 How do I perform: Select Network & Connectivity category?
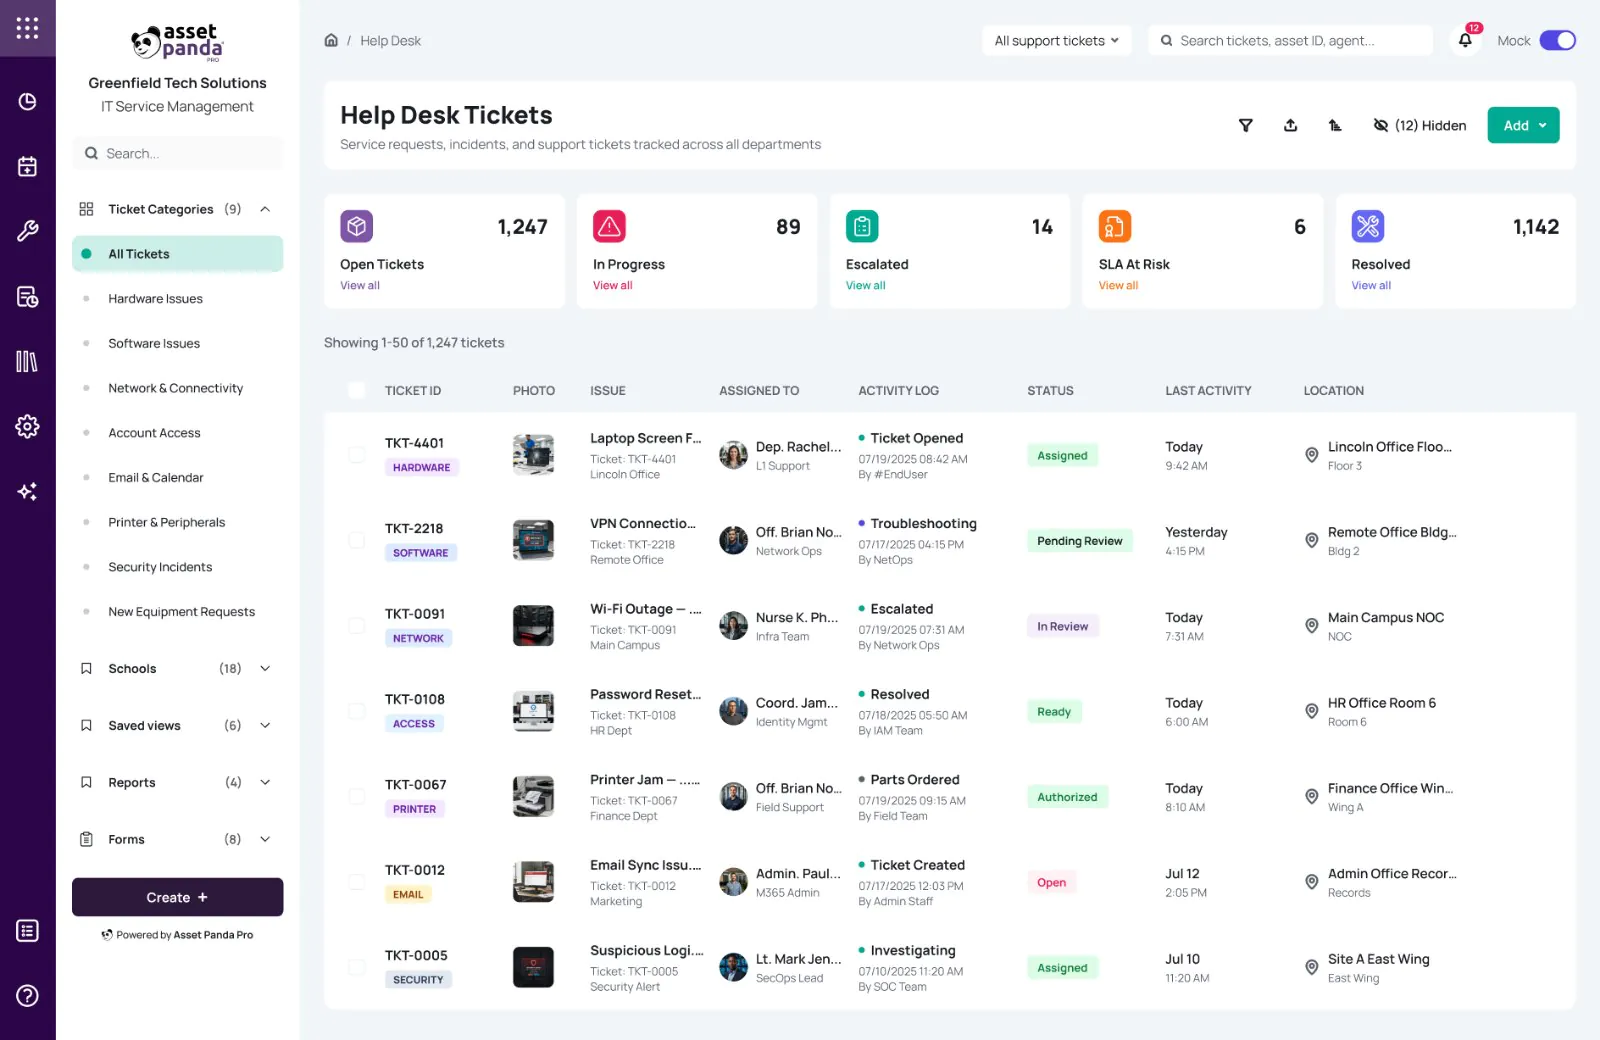tap(177, 388)
